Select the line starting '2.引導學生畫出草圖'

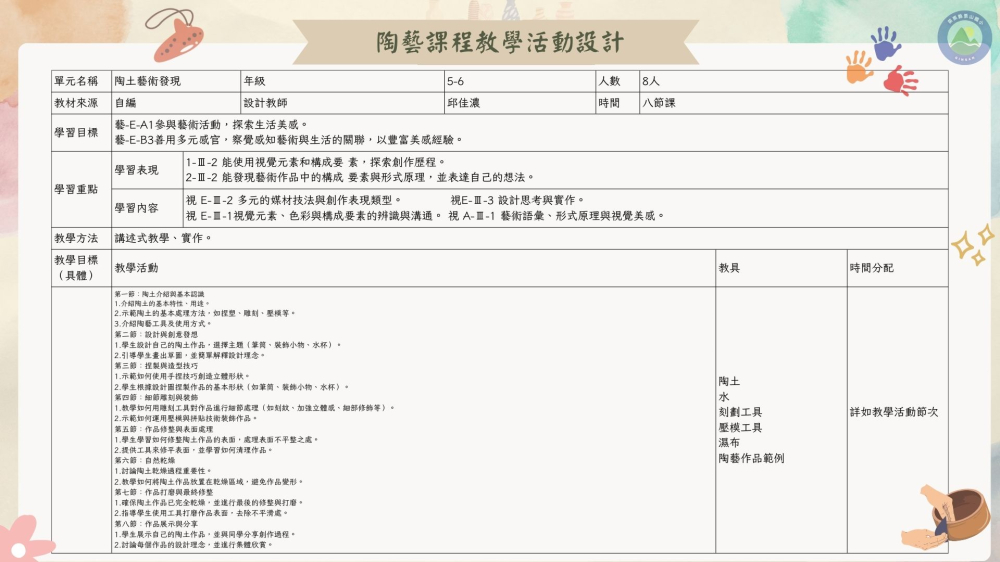[x=190, y=355]
